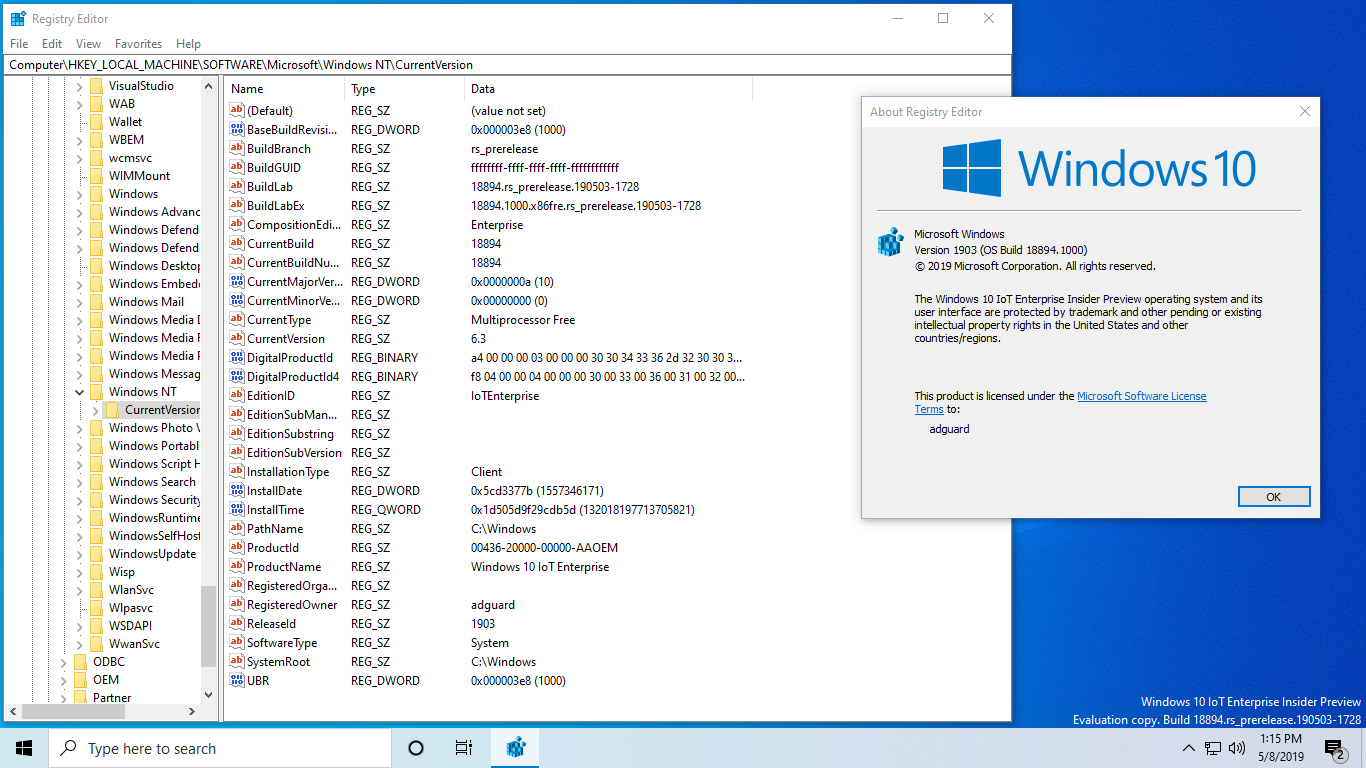1366x768 pixels.
Task: Open the Favorites menu
Action: [138, 44]
